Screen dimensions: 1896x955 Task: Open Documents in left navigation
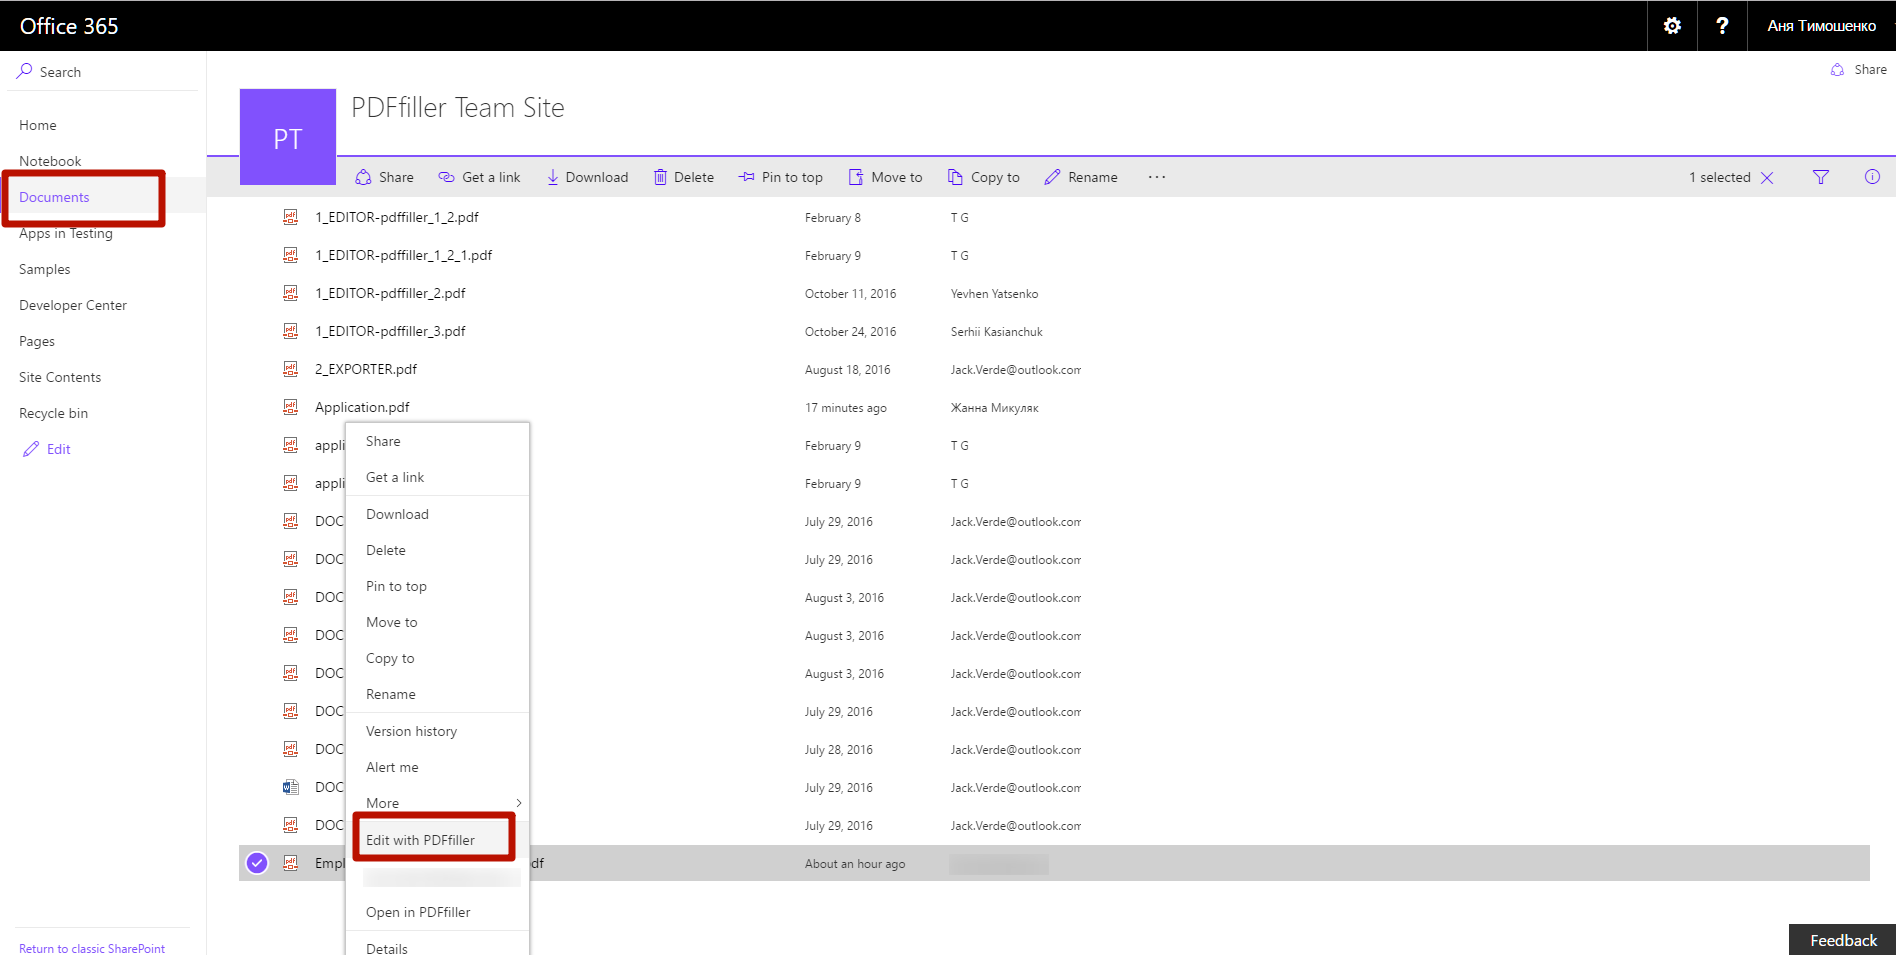[54, 197]
